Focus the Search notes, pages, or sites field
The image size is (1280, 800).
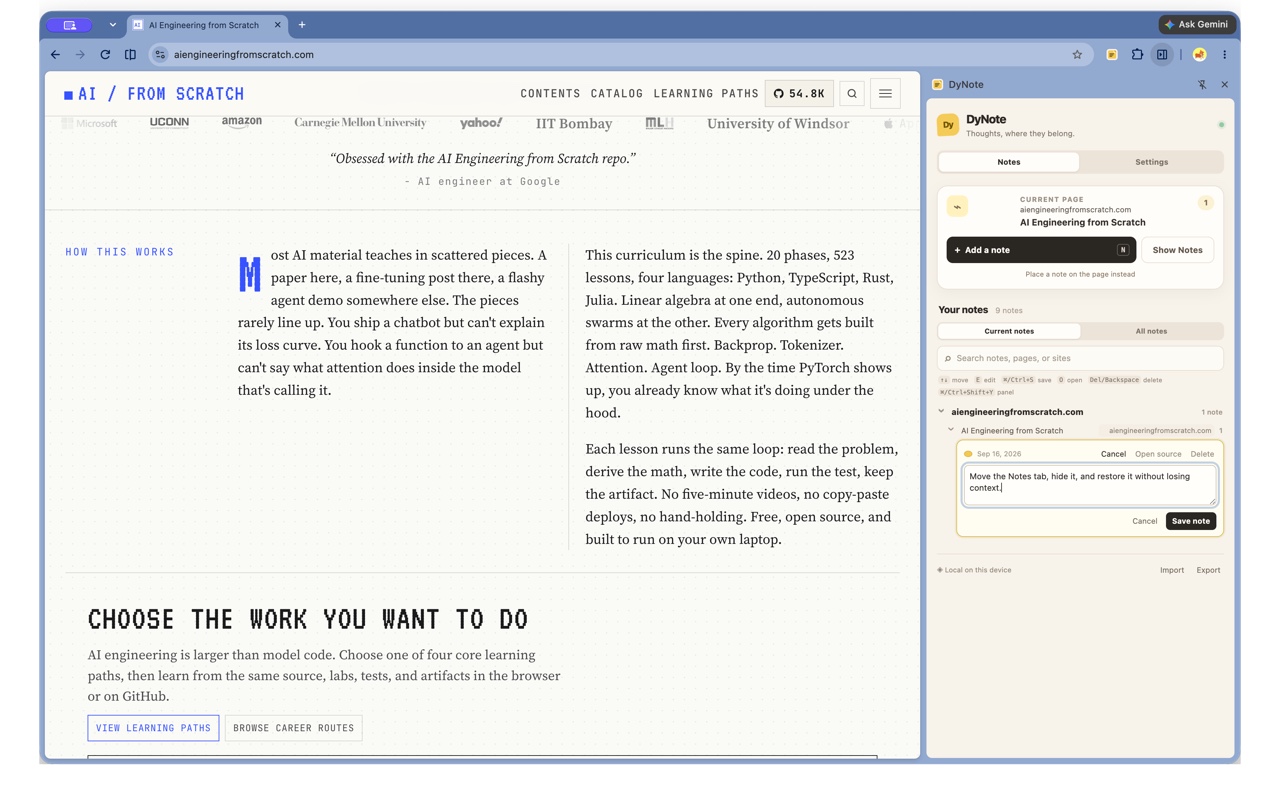click(1080, 358)
